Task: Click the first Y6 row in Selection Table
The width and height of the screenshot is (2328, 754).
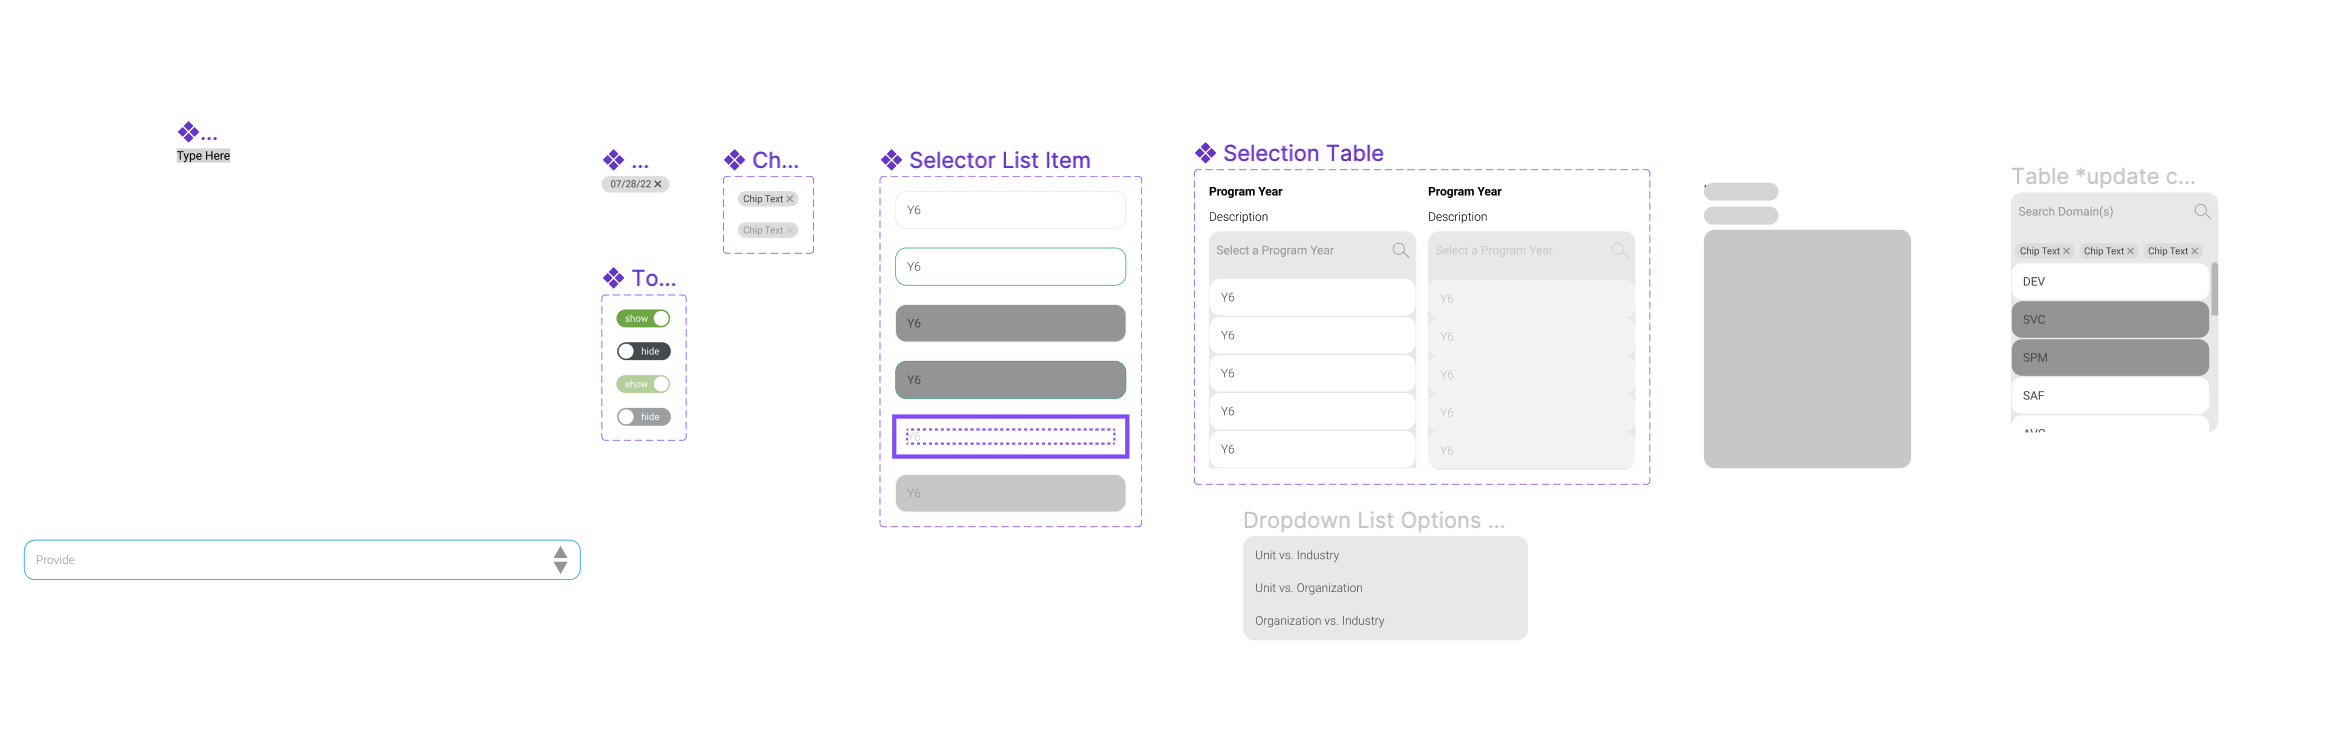Action: click(x=1311, y=298)
